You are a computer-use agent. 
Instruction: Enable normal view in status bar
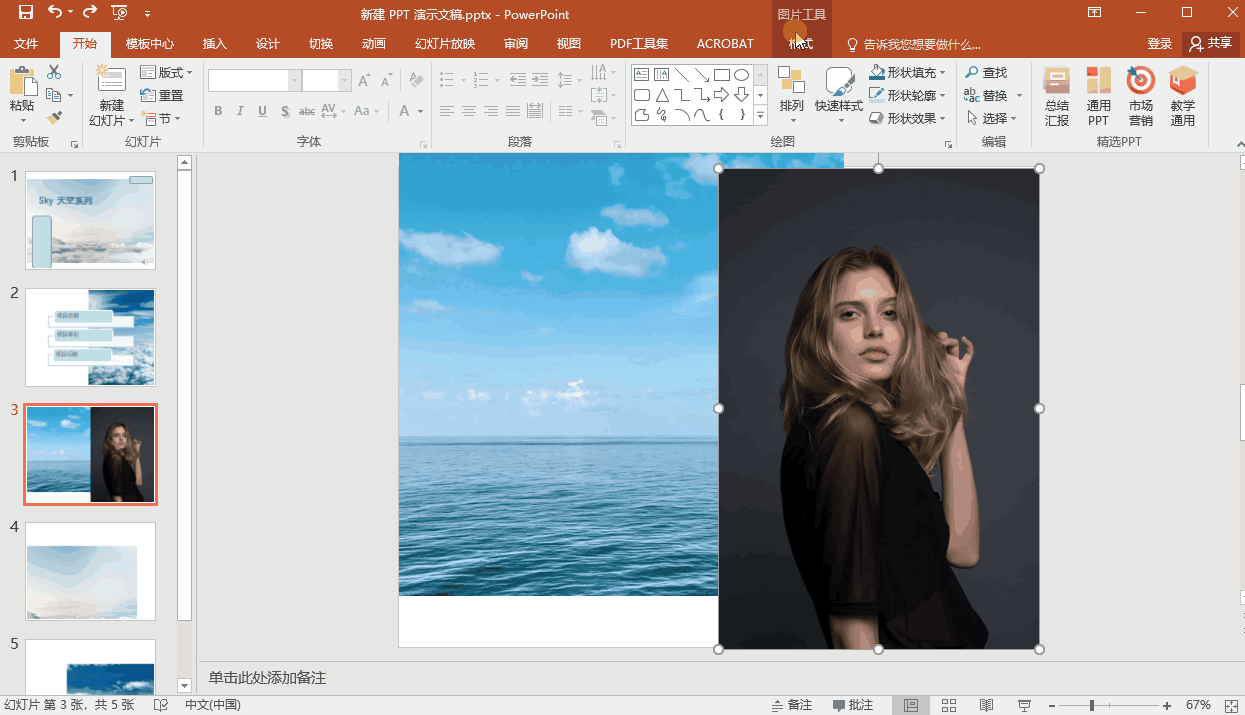(x=911, y=705)
